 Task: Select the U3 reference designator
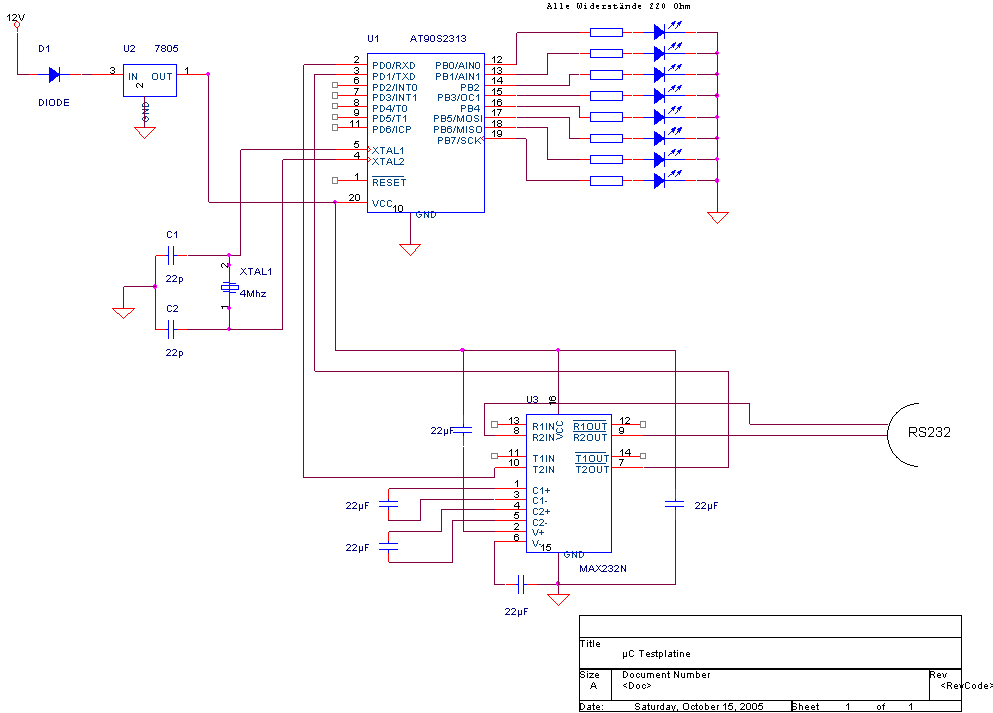tap(533, 400)
